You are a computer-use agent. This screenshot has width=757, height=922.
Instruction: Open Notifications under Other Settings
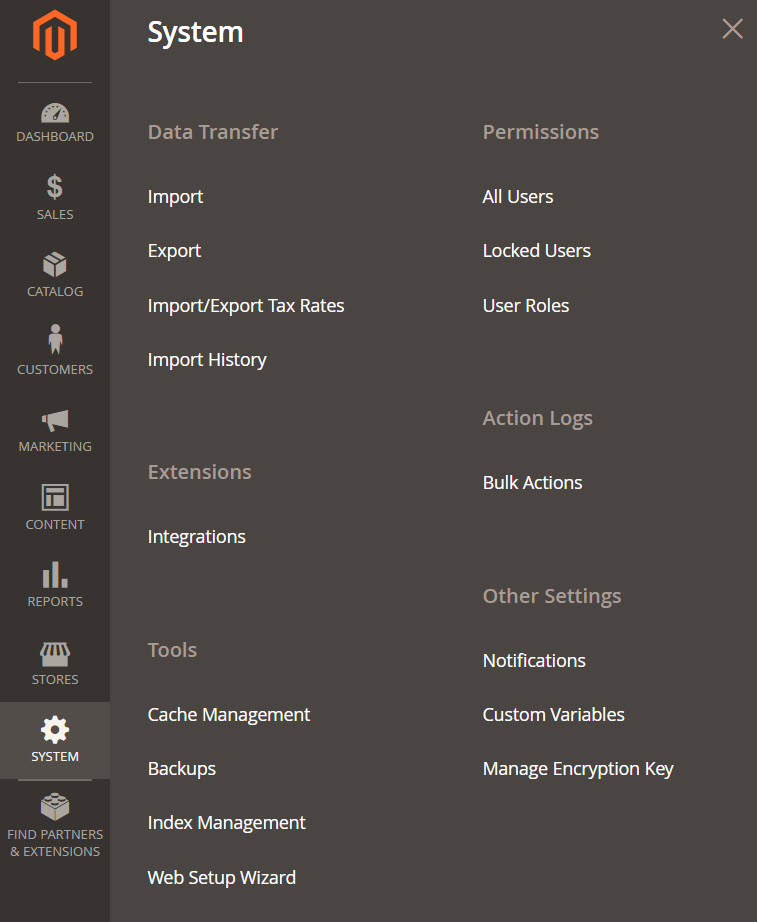(534, 660)
